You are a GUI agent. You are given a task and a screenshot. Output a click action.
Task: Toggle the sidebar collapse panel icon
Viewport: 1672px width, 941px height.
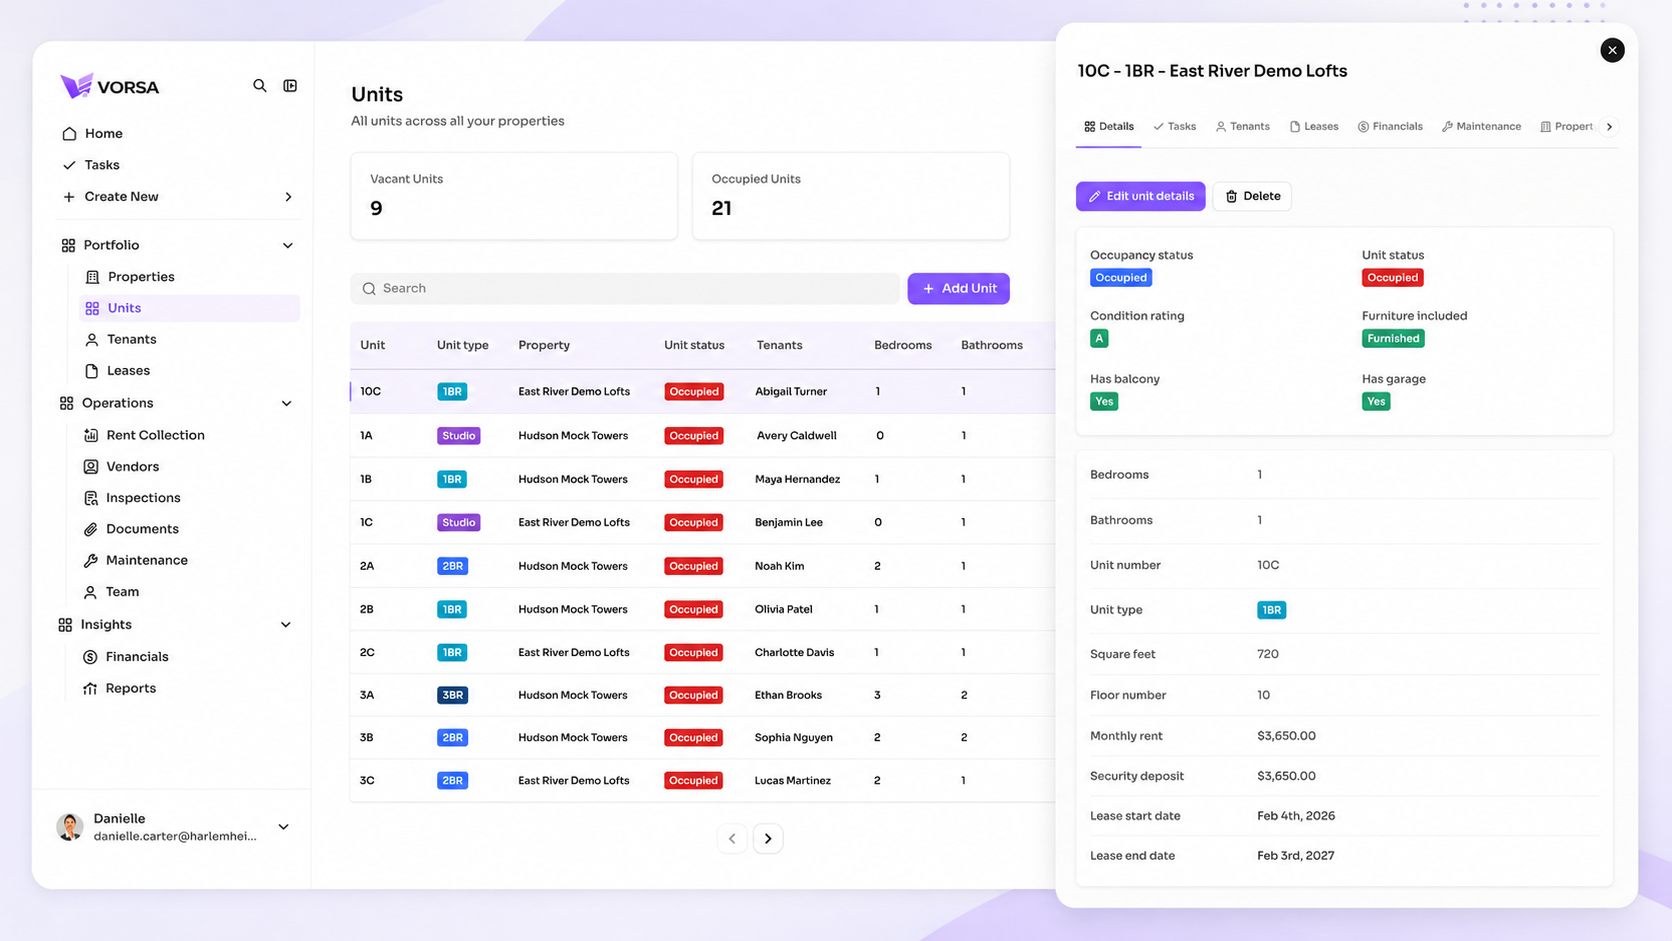point(290,86)
